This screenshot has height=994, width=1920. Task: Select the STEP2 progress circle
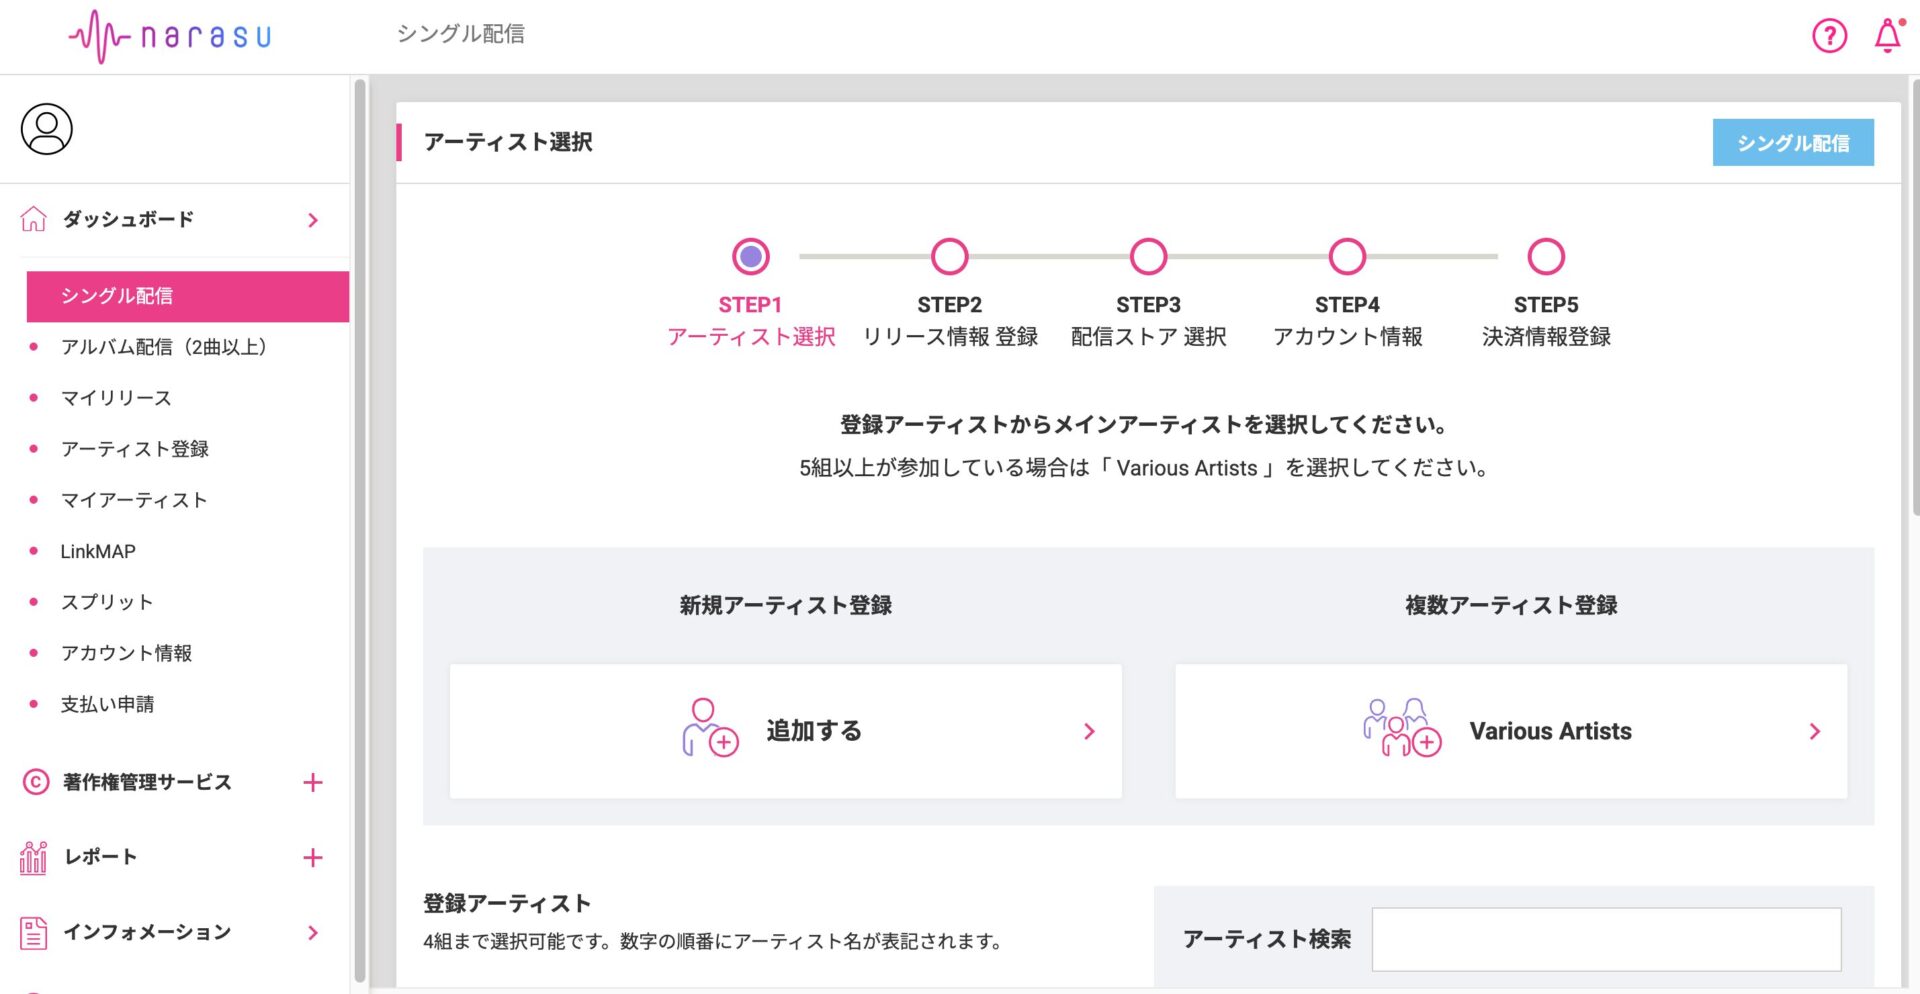949,256
